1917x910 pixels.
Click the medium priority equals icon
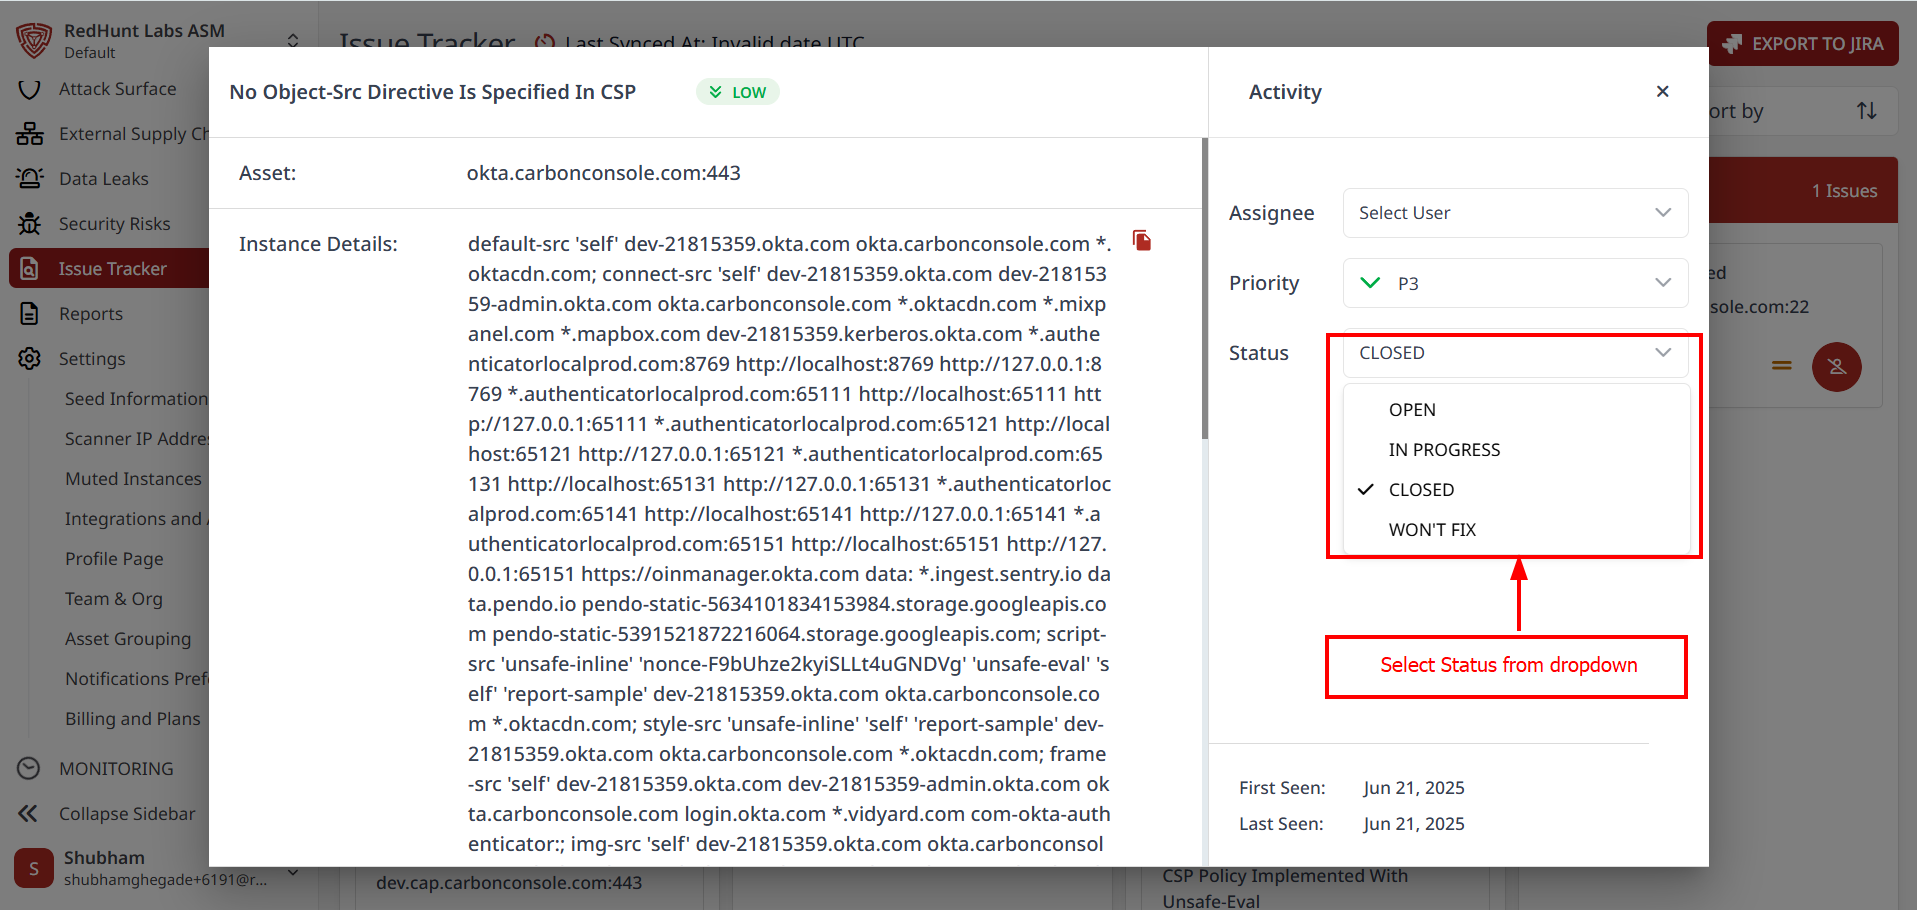click(1782, 366)
